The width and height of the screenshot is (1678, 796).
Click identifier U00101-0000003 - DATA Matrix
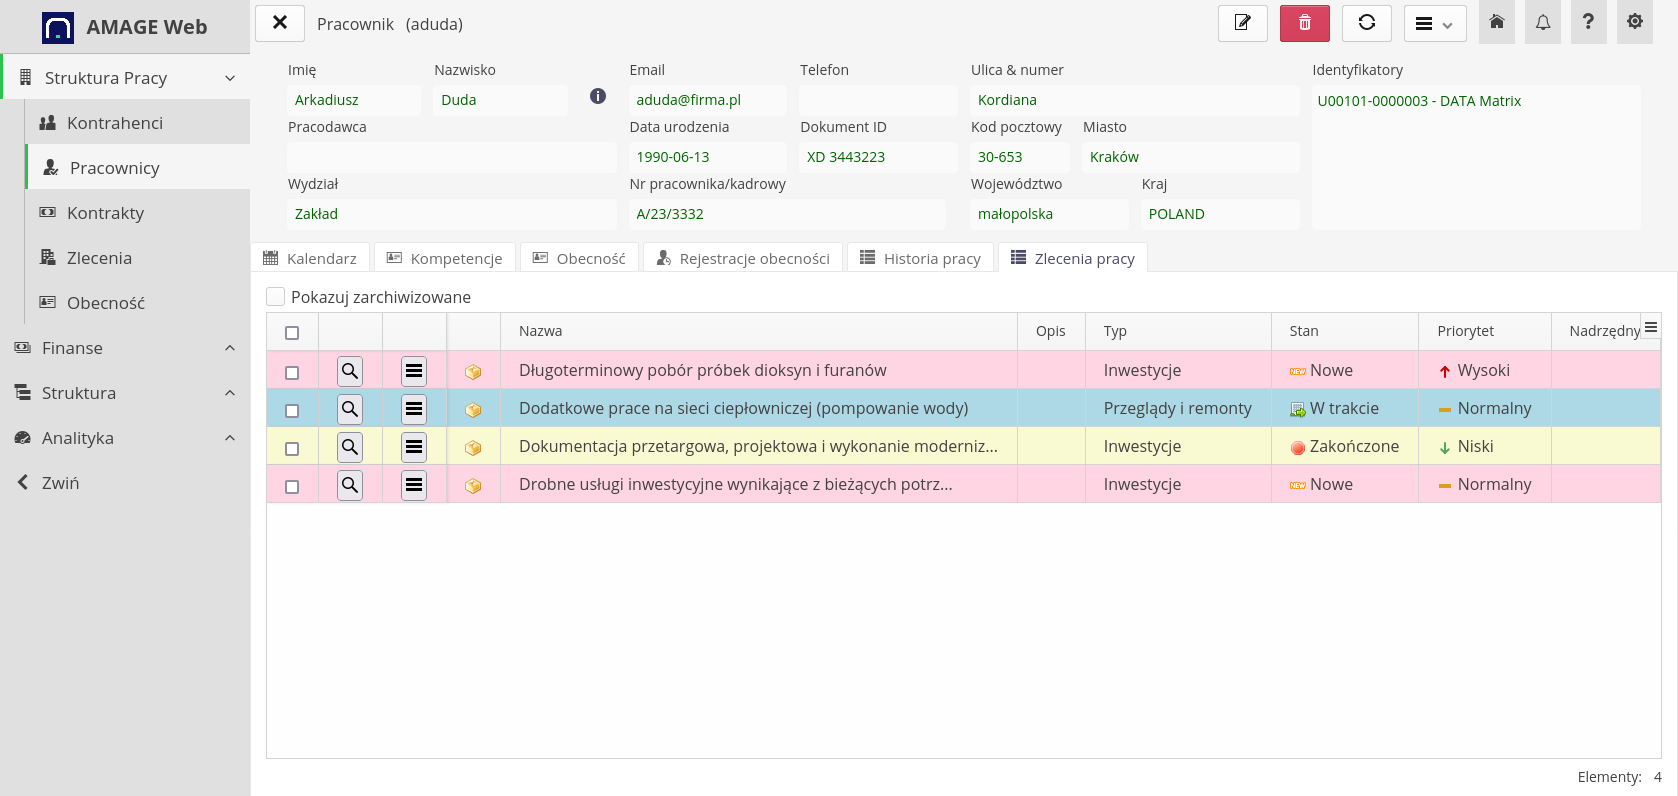pos(1419,101)
